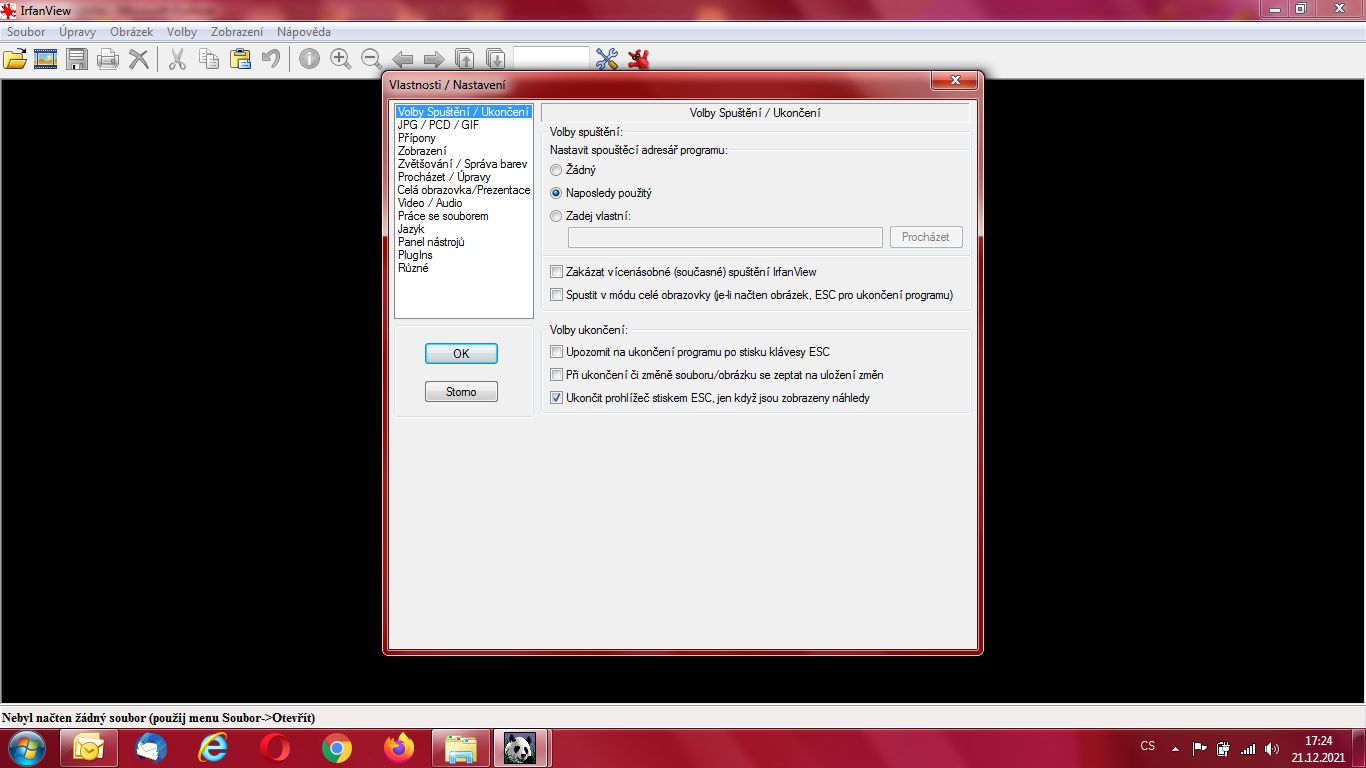
Task: Select the Naposledy použitý radio option
Action: [601, 193]
